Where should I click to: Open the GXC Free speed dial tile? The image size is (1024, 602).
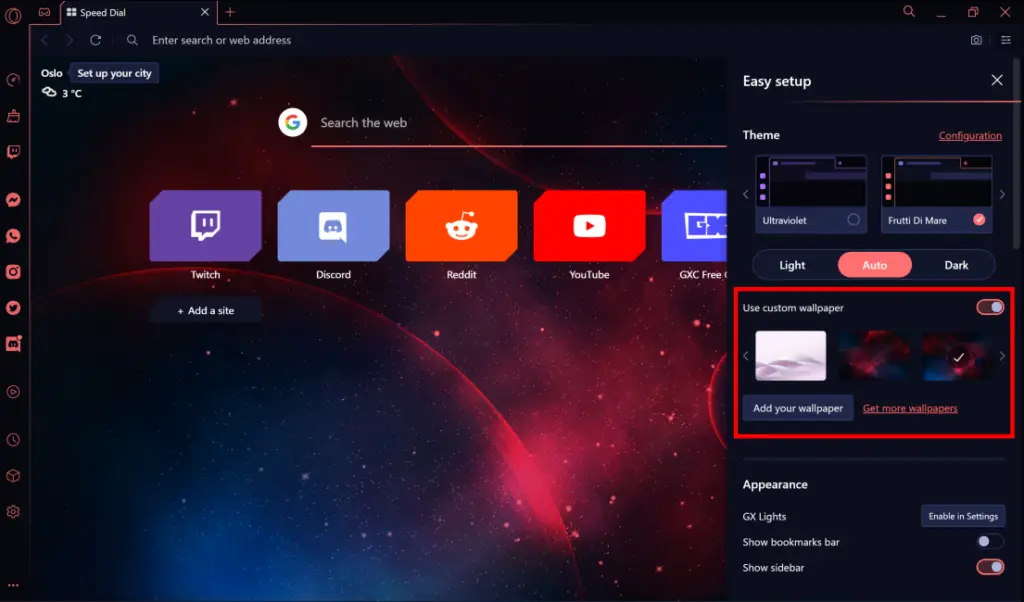click(x=694, y=226)
